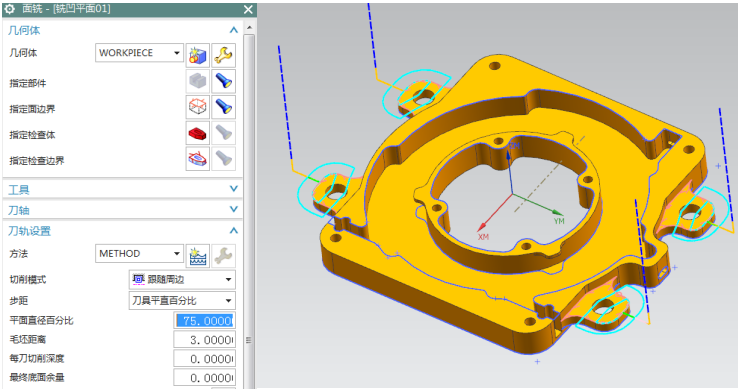
Task: Open the specify face boundary (指定面边界) selection icon
Action: (198, 108)
